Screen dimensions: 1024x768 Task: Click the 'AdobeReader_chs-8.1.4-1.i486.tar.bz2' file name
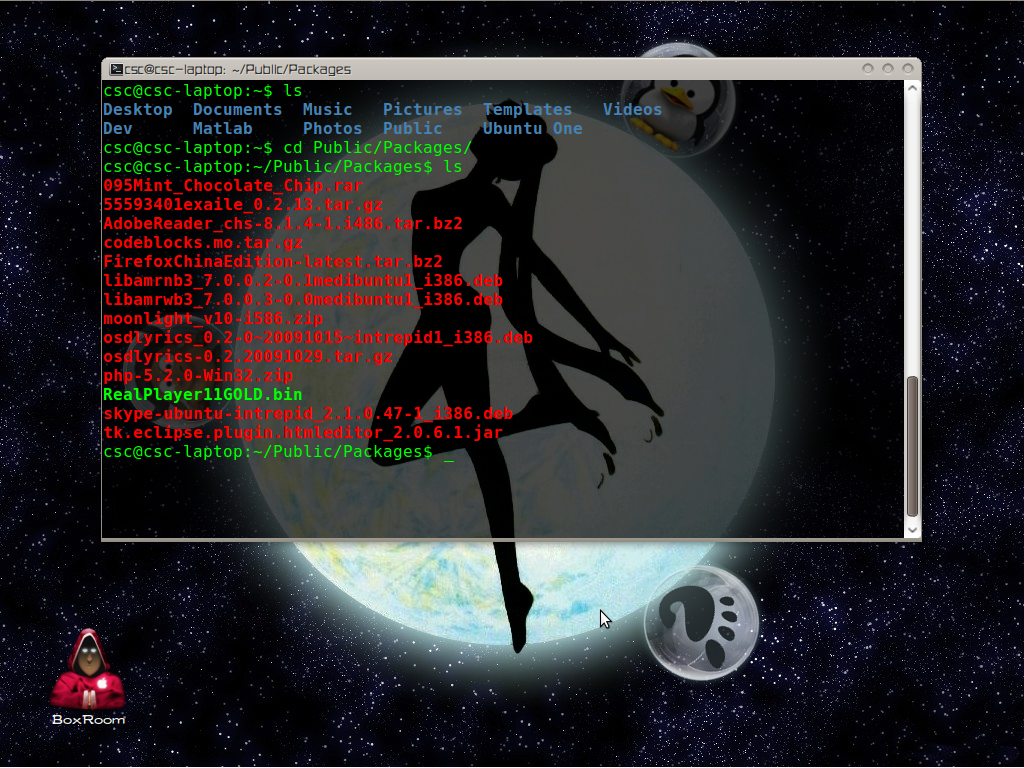[283, 223]
